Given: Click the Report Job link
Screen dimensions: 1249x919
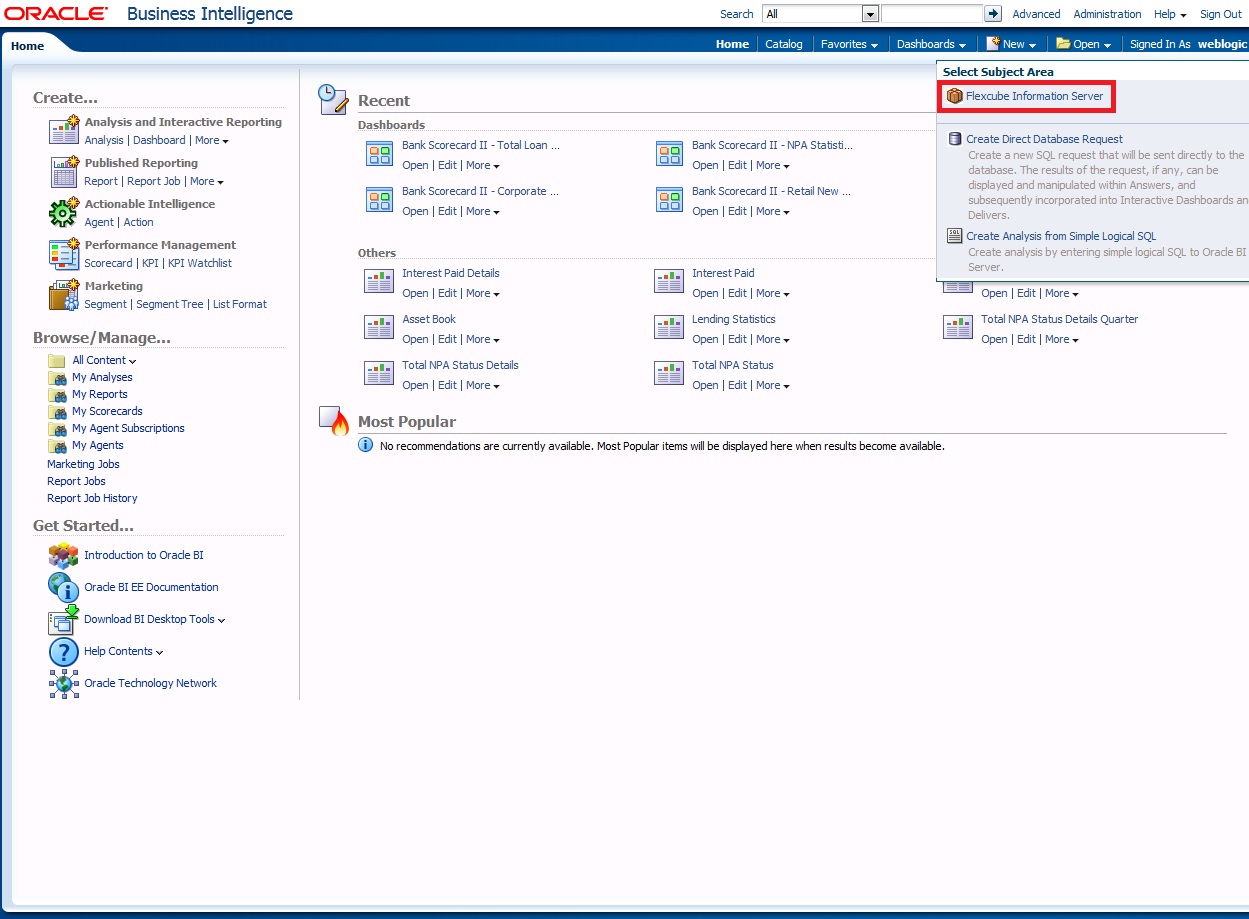Looking at the screenshot, I should click(154, 181).
